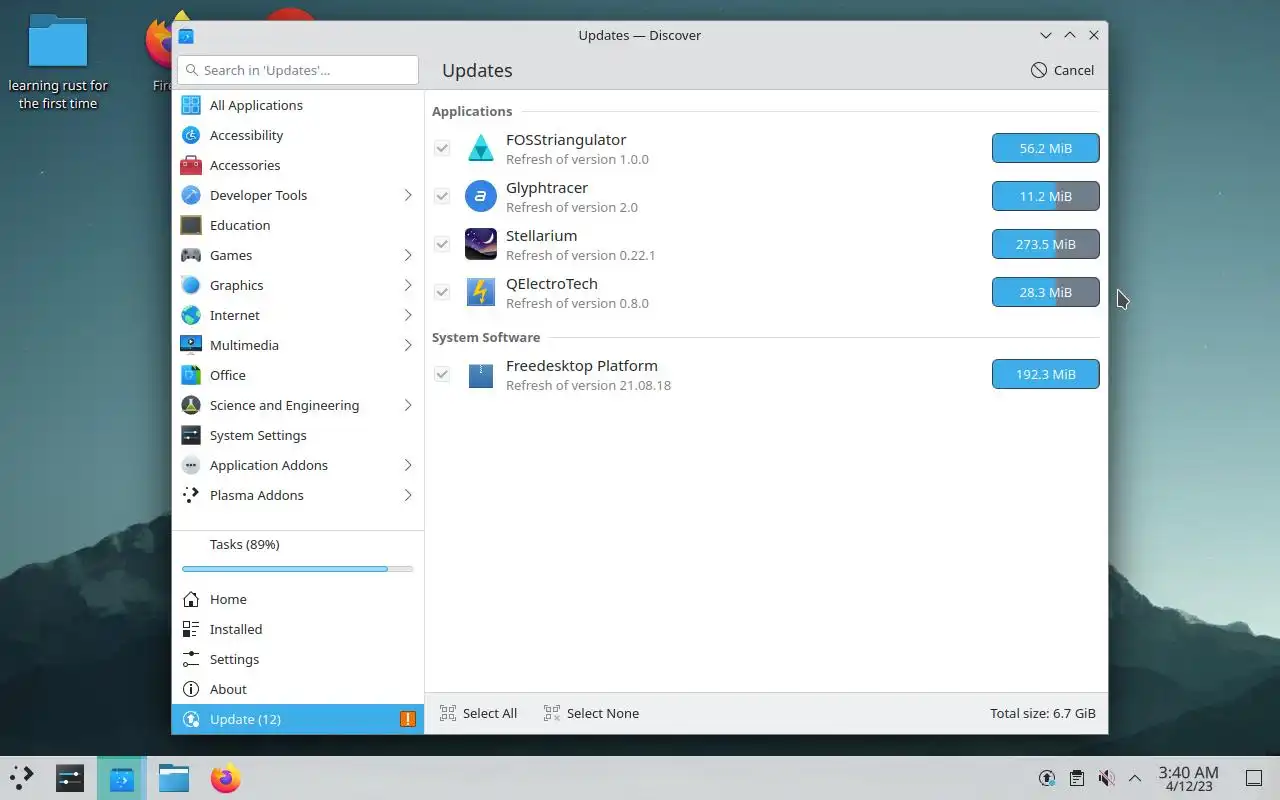This screenshot has width=1280, height=800.
Task: Click the Accessories toolbox icon
Action: 191,165
